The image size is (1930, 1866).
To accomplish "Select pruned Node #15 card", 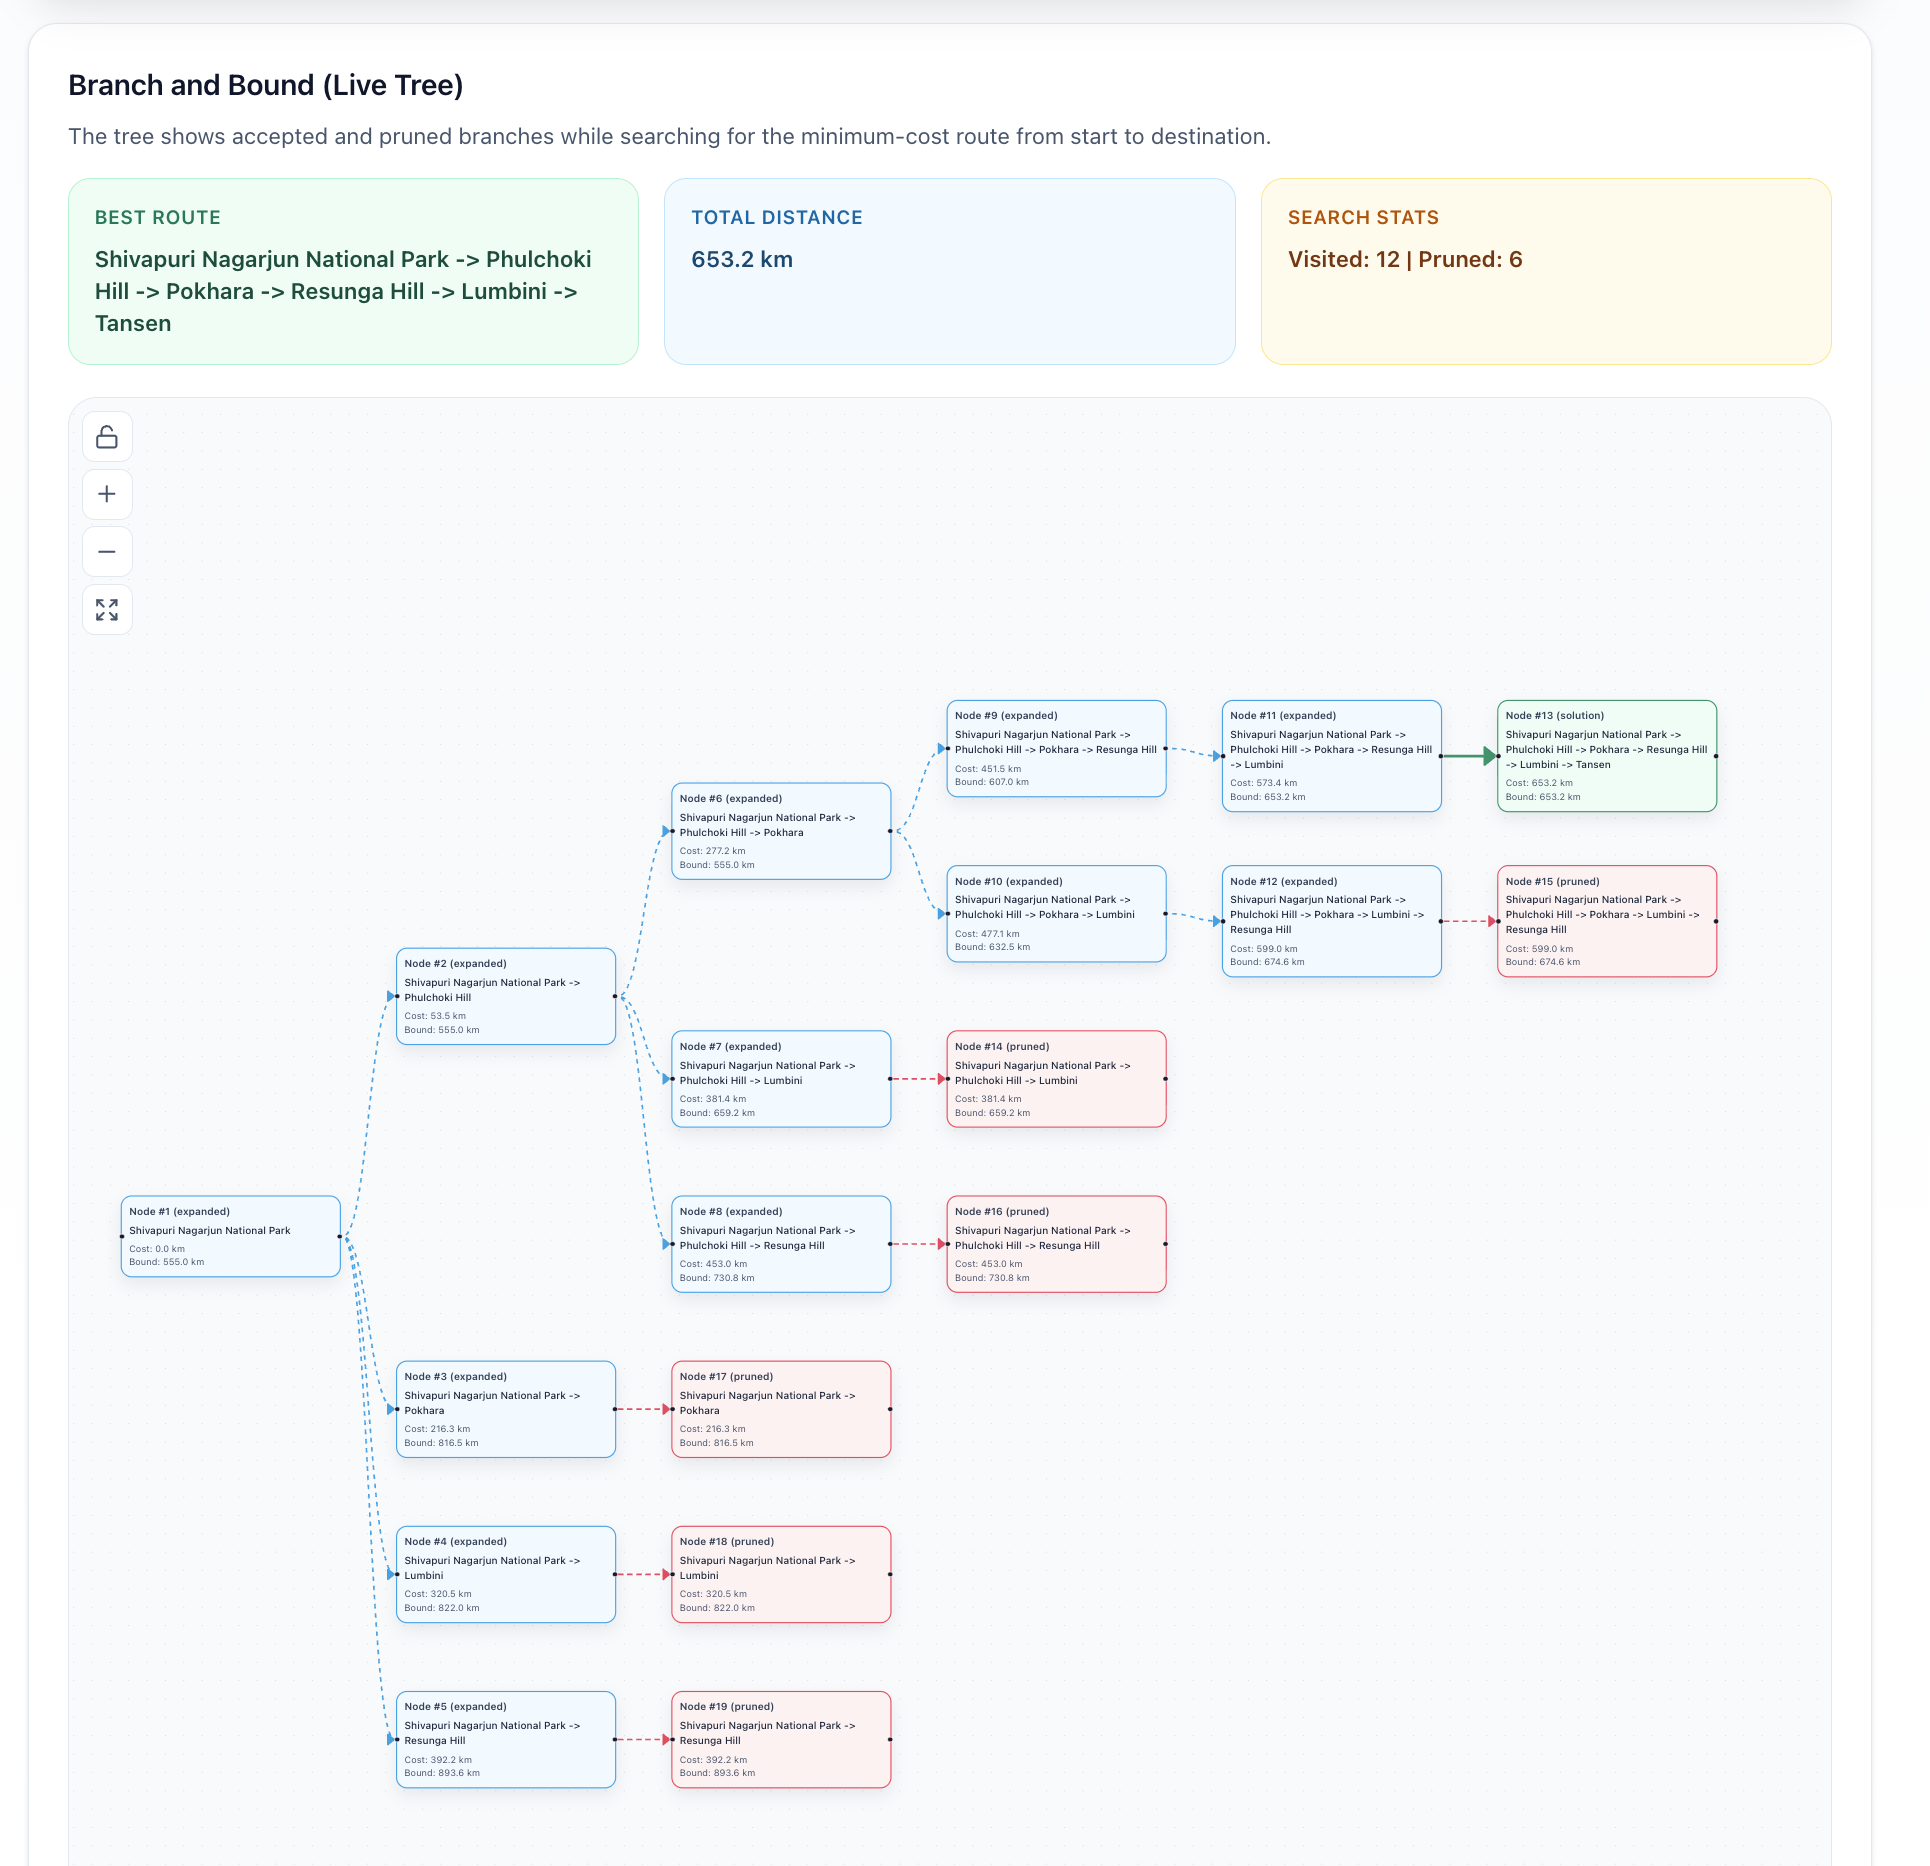I will (x=1606, y=921).
